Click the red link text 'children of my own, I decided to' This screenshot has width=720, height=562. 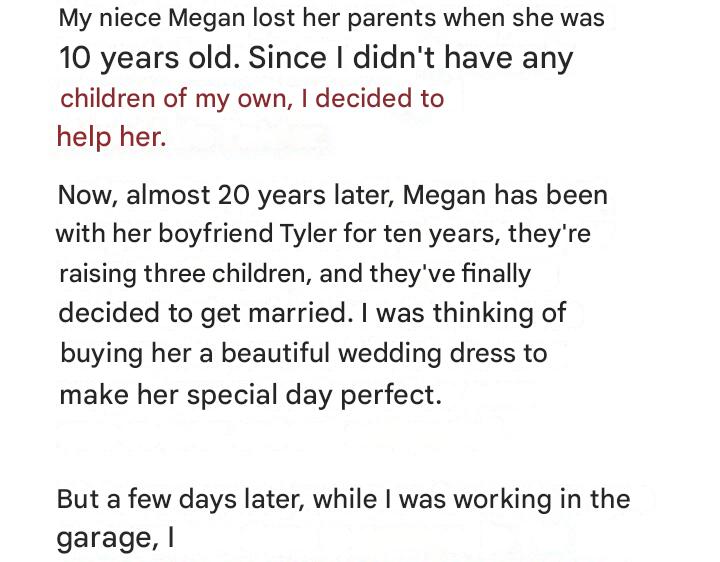click(x=252, y=99)
